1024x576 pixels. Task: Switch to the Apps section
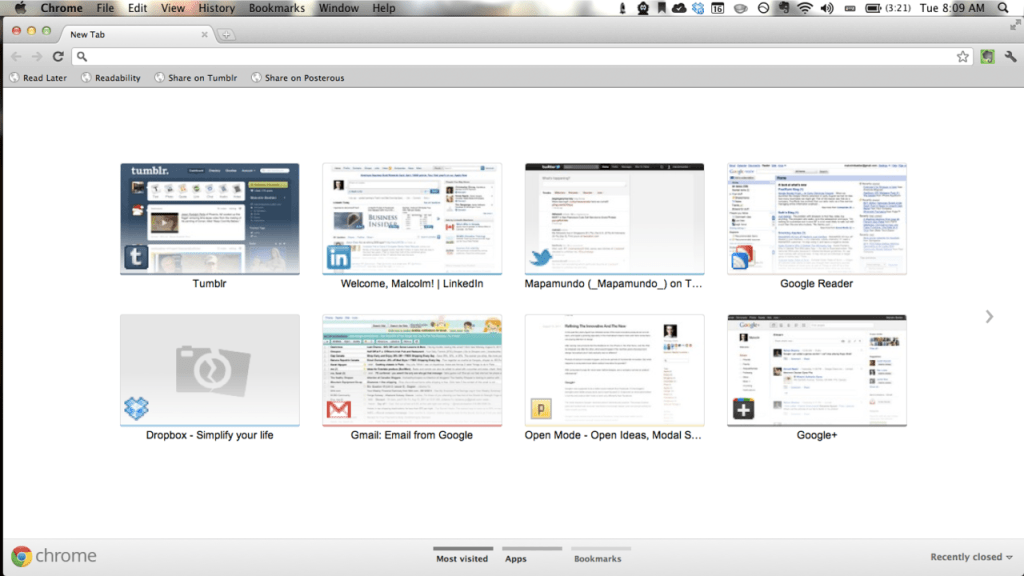[516, 558]
